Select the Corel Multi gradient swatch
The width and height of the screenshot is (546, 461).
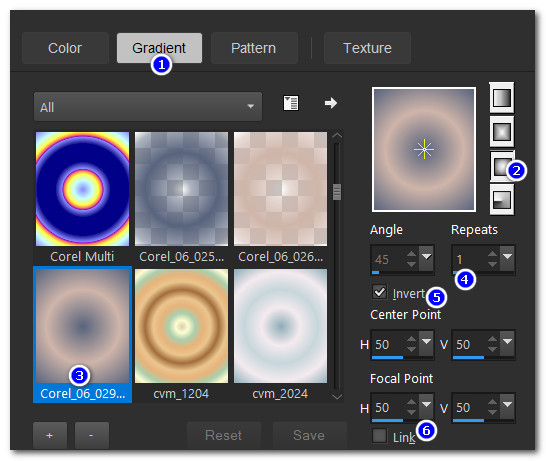(83, 189)
